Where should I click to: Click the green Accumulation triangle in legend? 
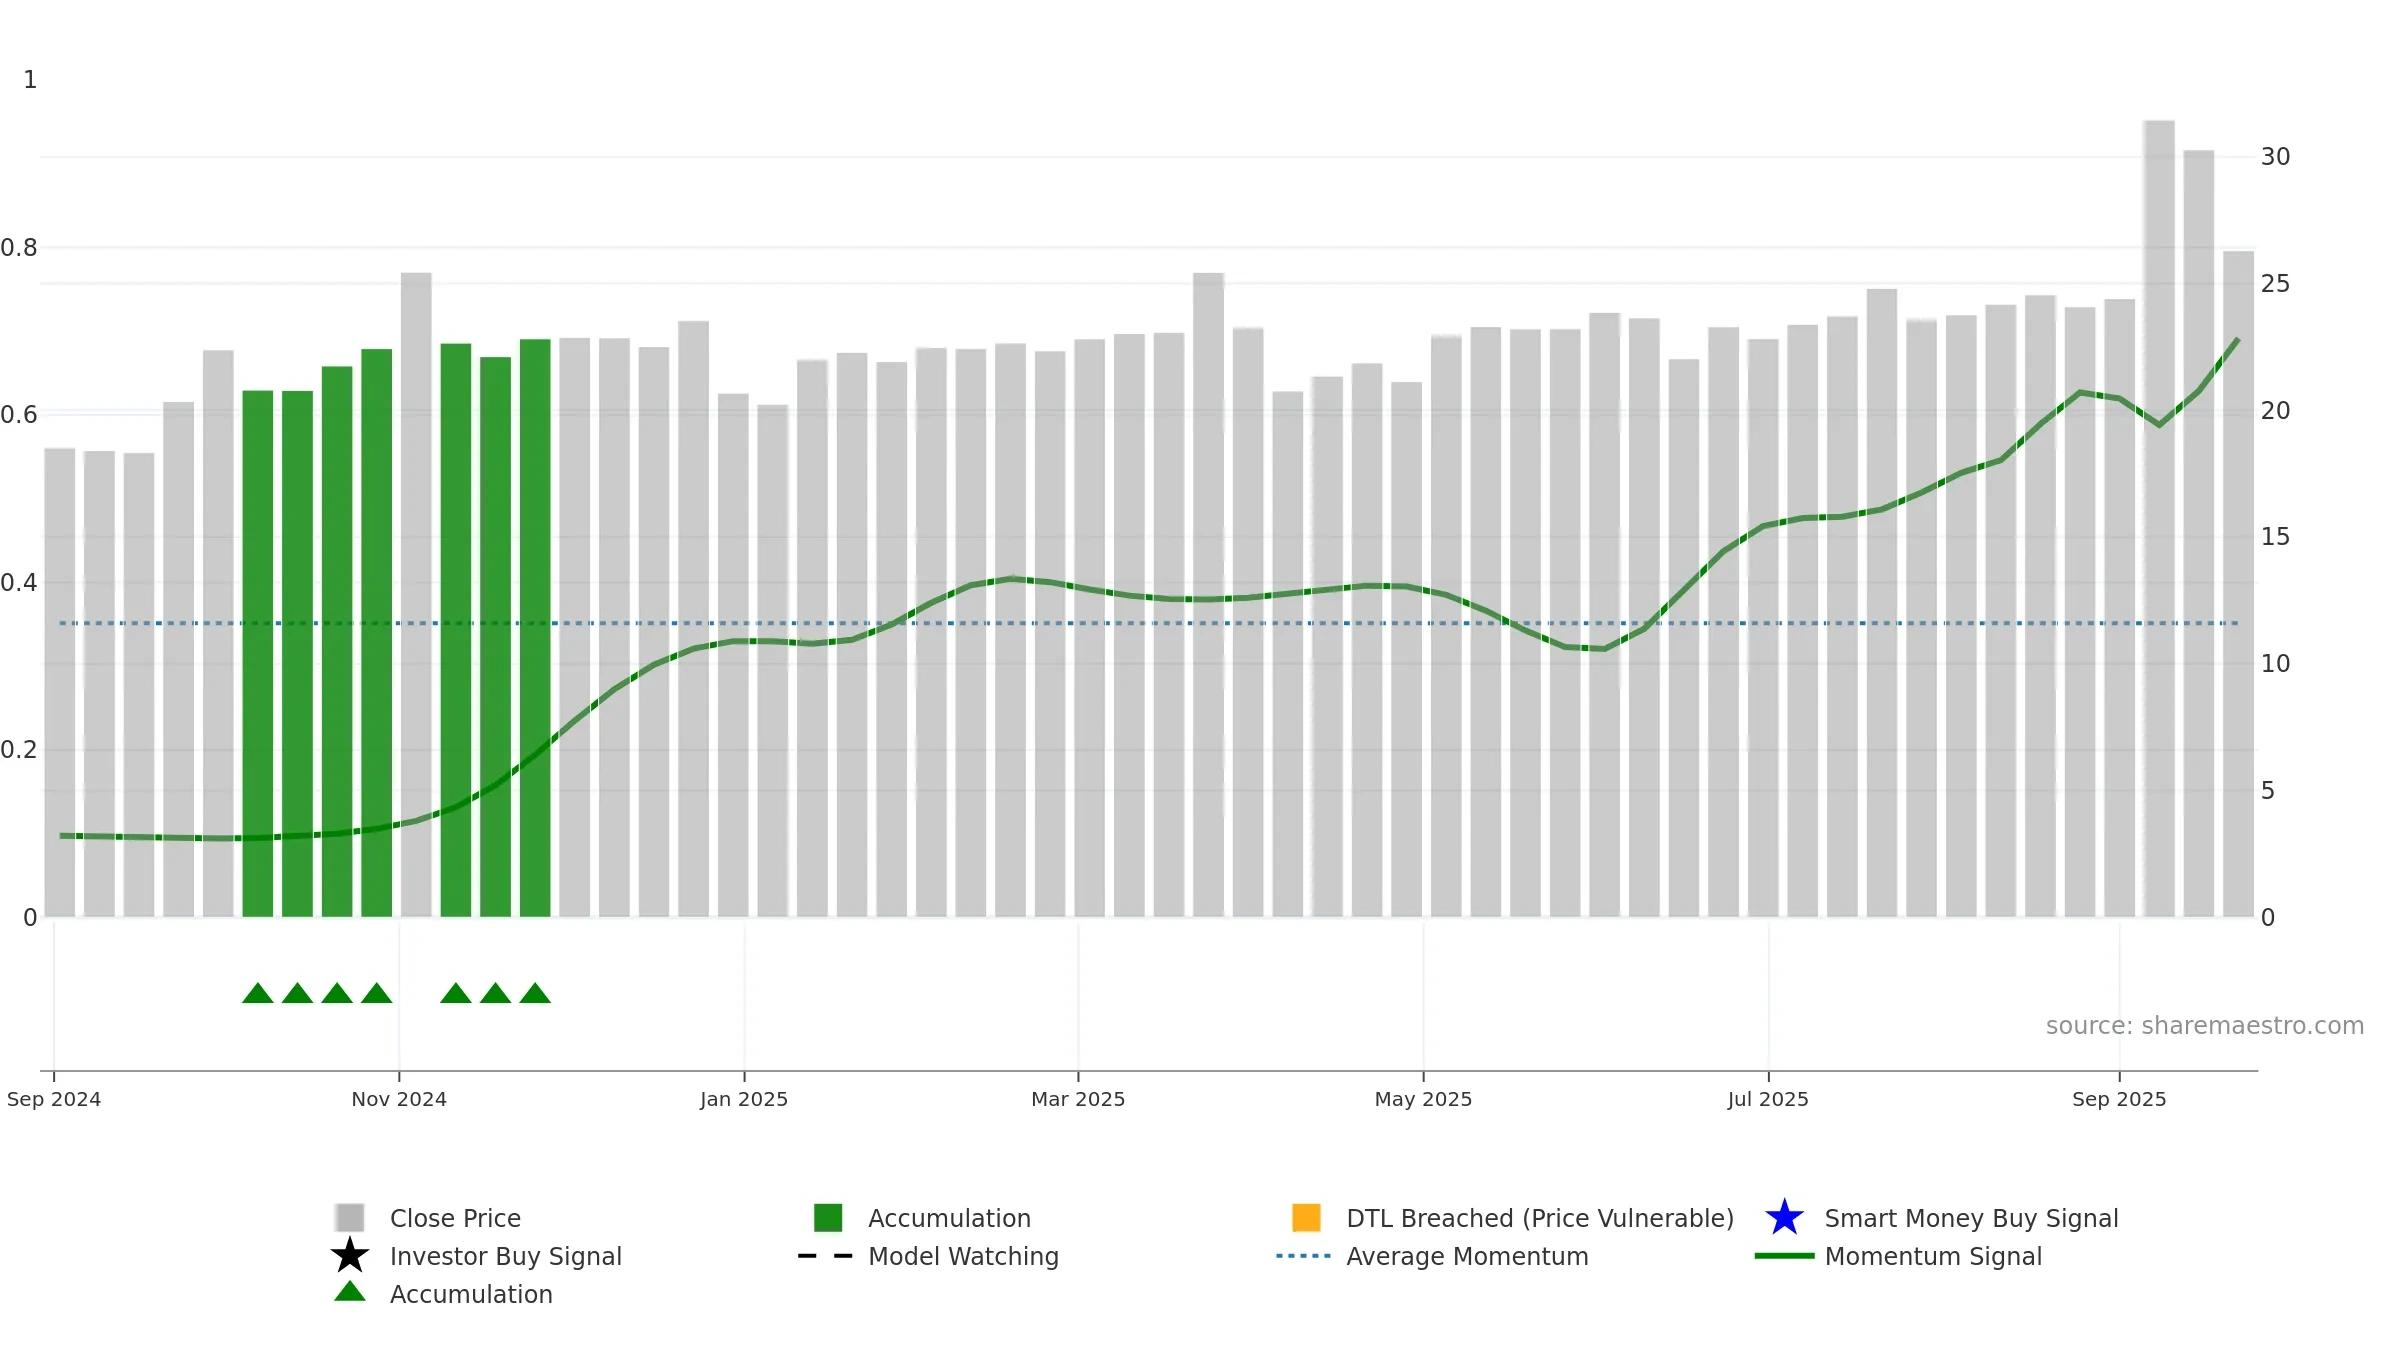coord(350,1292)
